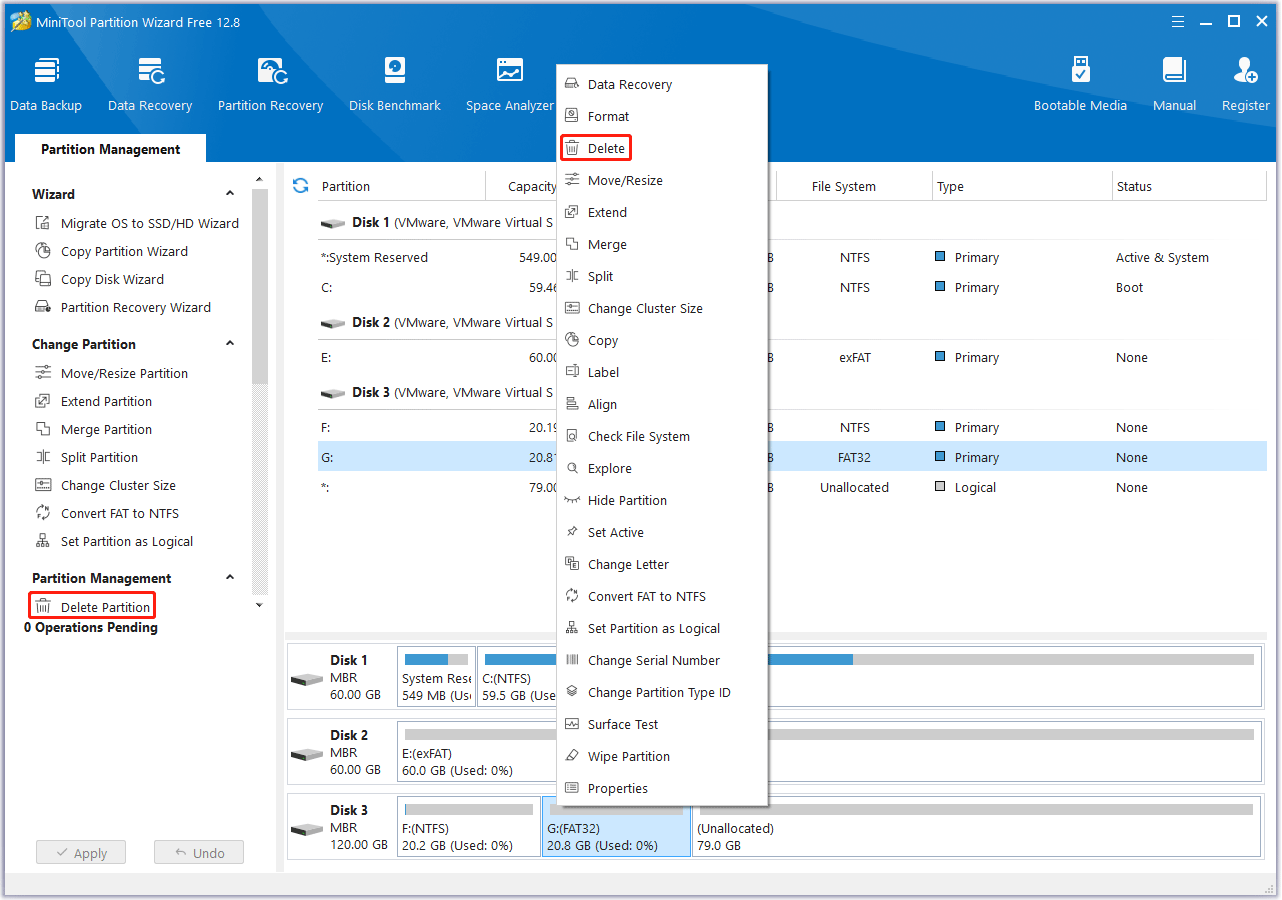Select the F: partition row
1282x900 pixels.
coord(792,427)
